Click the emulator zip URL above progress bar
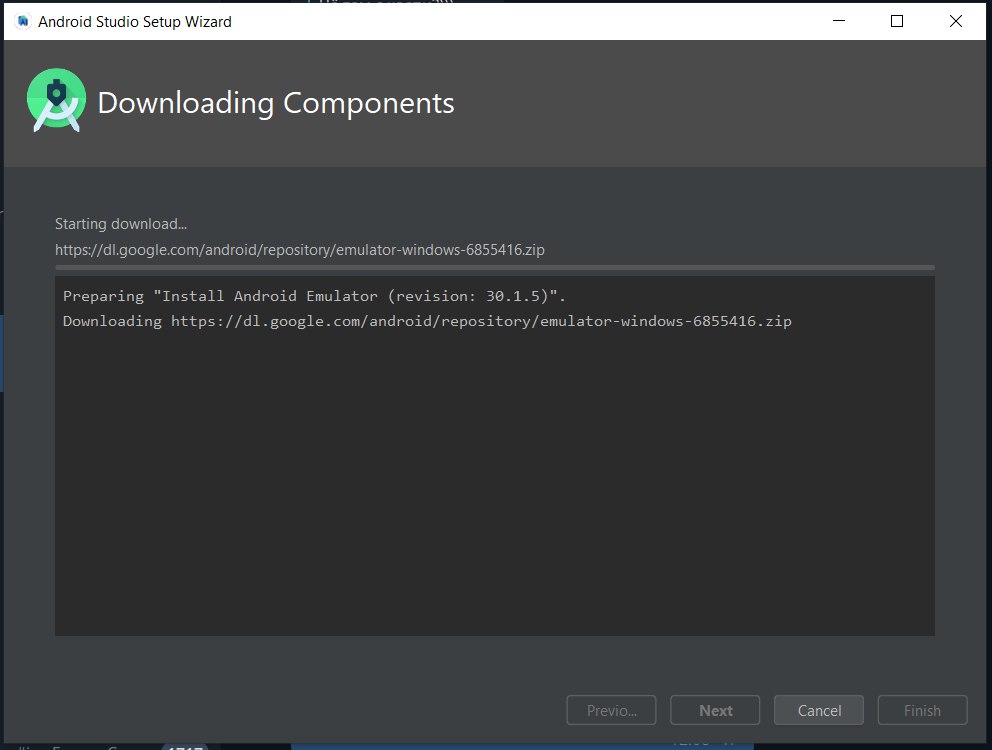This screenshot has width=992, height=750. point(300,249)
